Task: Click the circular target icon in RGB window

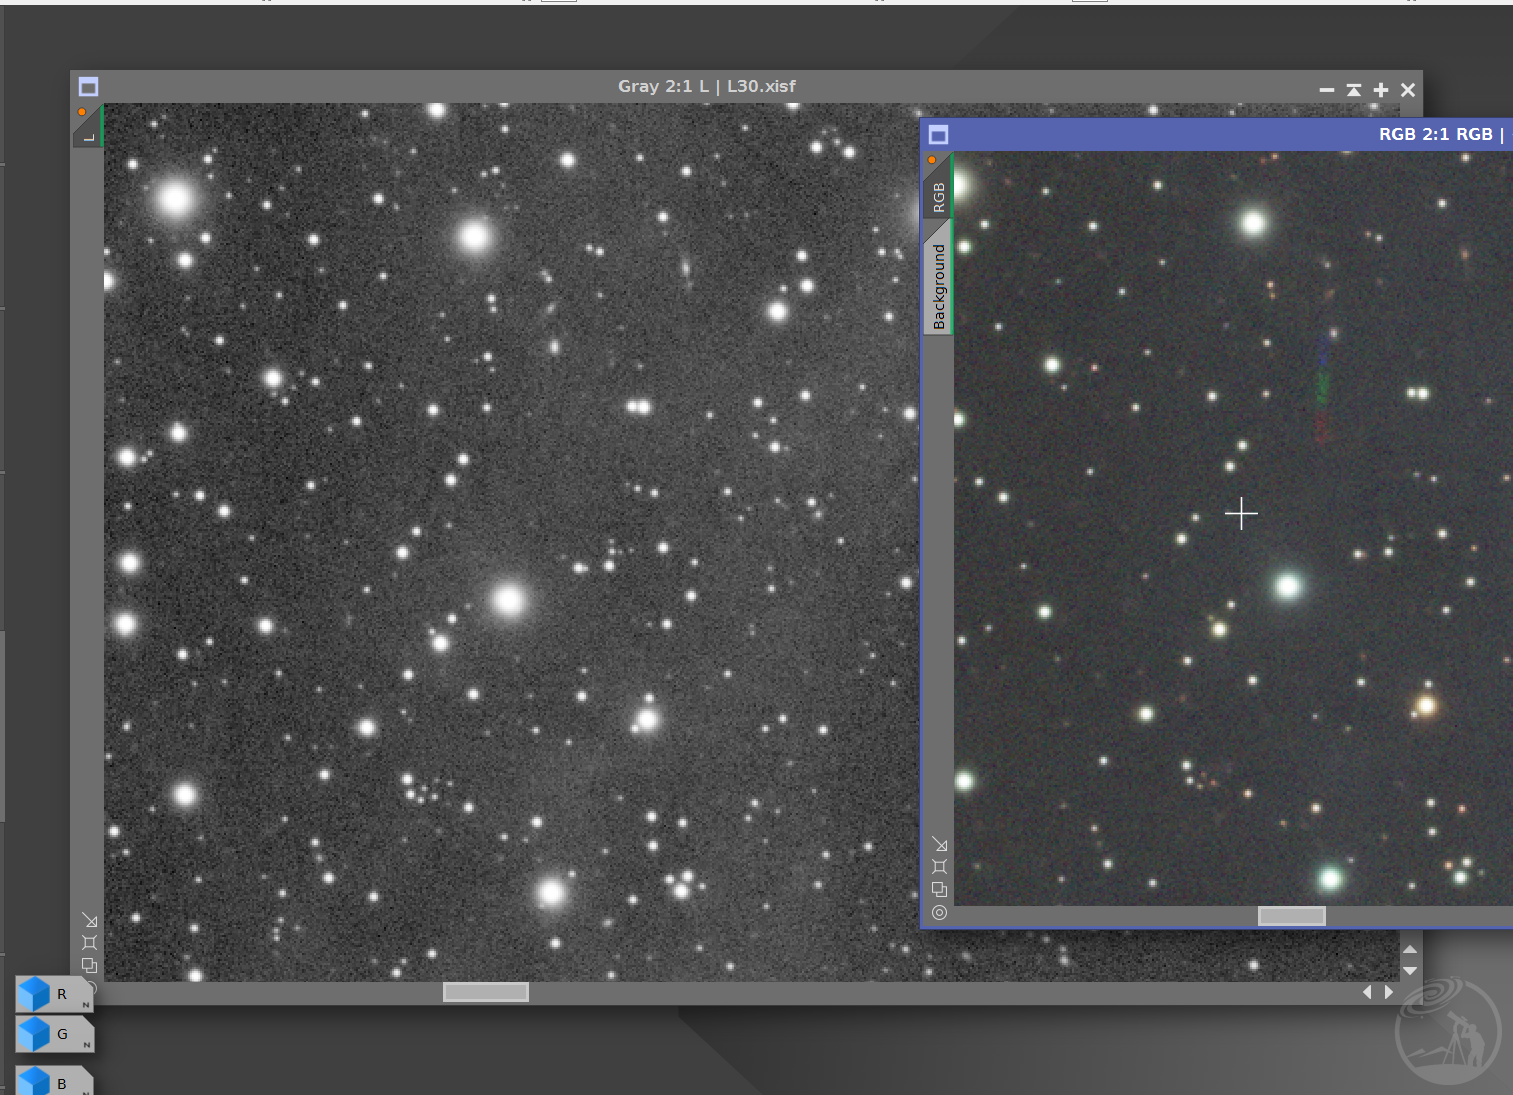Action: 939,912
